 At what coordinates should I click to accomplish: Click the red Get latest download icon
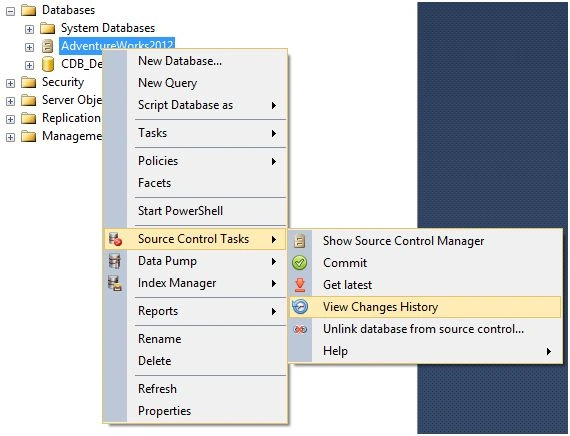click(x=300, y=285)
